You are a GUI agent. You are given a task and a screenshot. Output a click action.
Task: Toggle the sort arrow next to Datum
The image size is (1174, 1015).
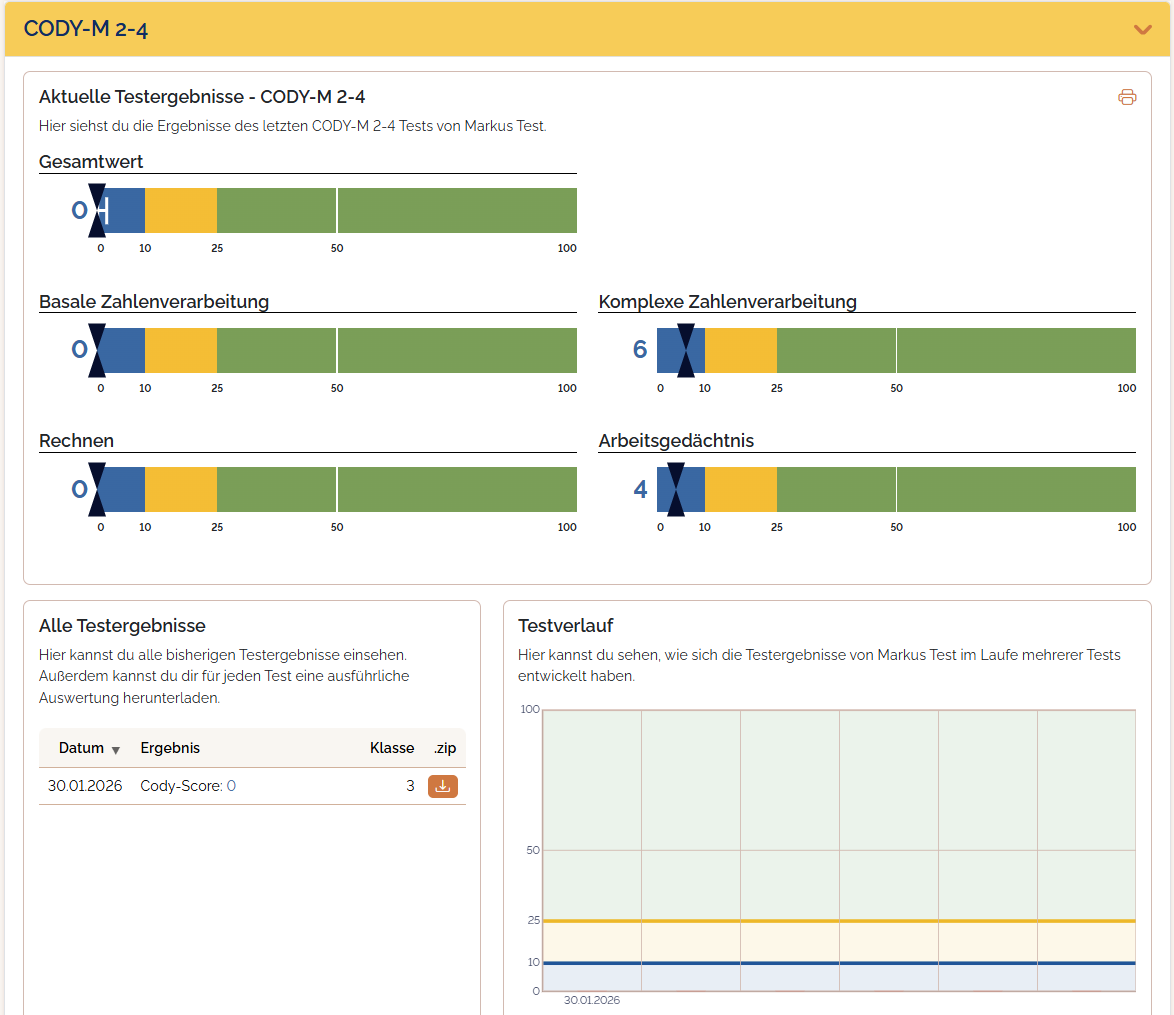(x=116, y=750)
